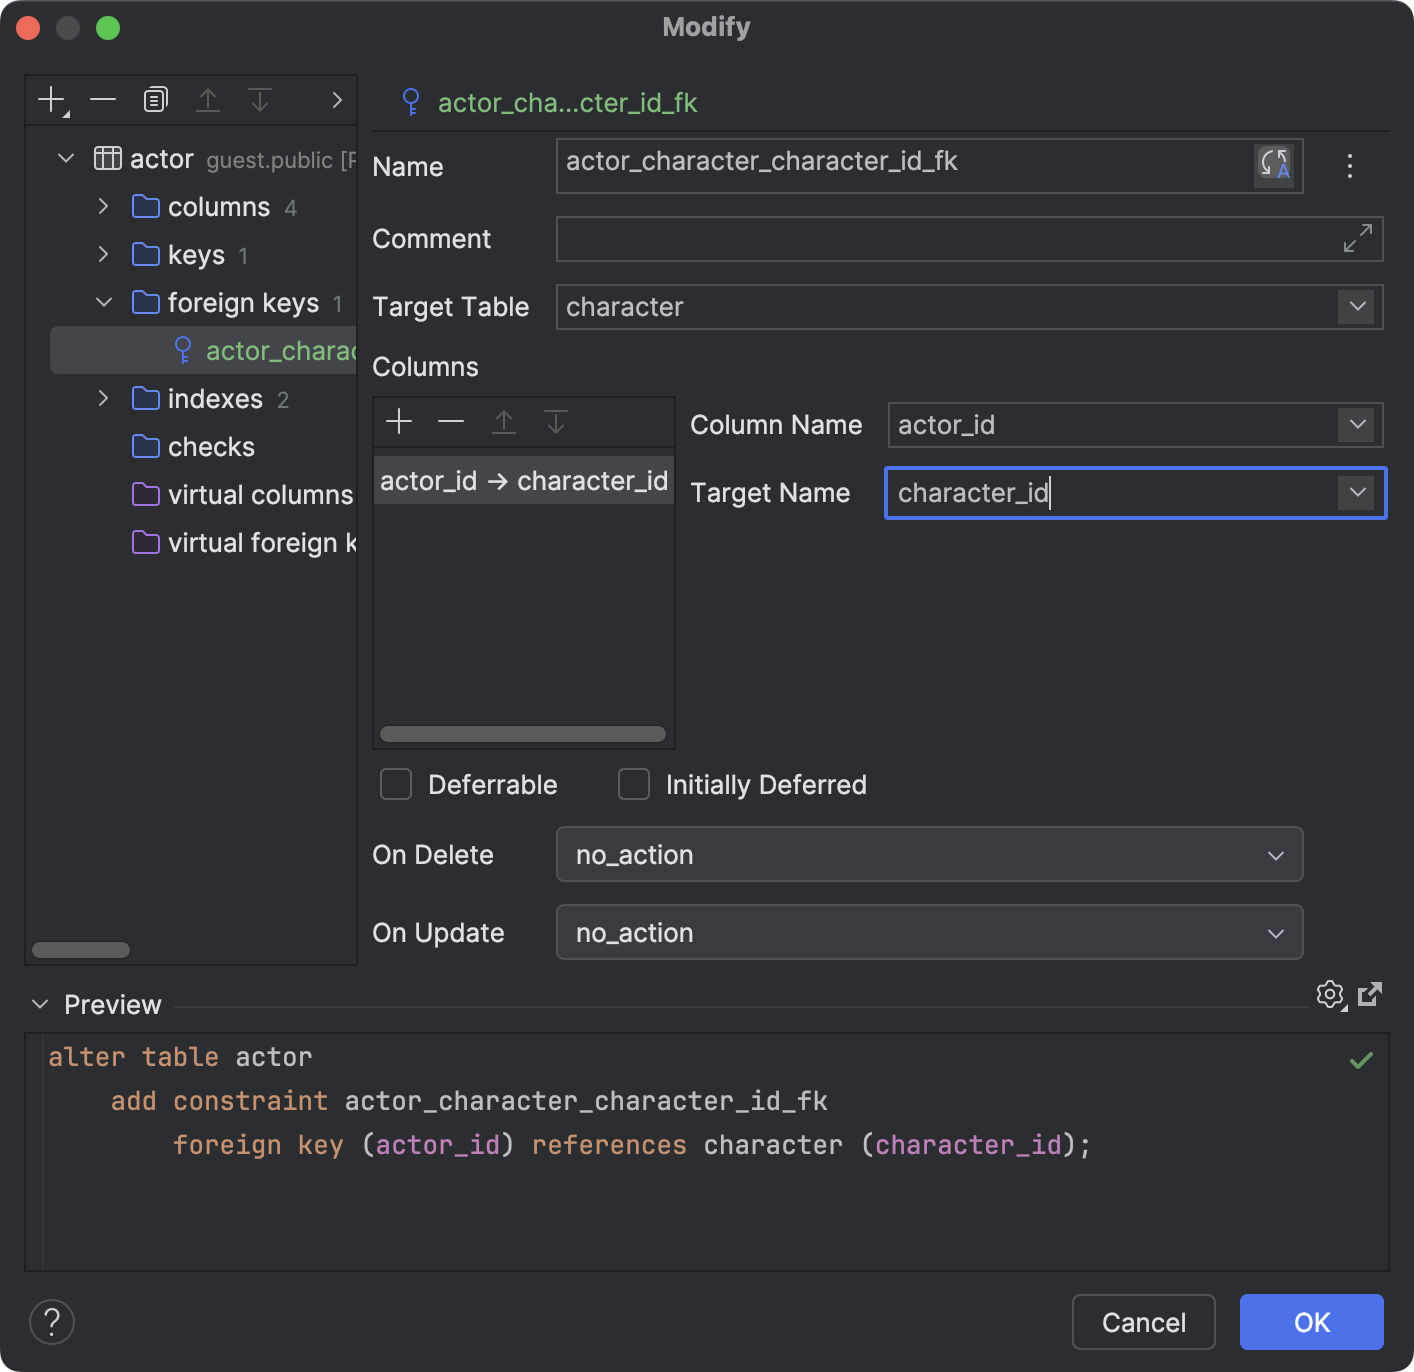
Task: Enable the Initially Deferred checkbox
Action: tap(634, 785)
